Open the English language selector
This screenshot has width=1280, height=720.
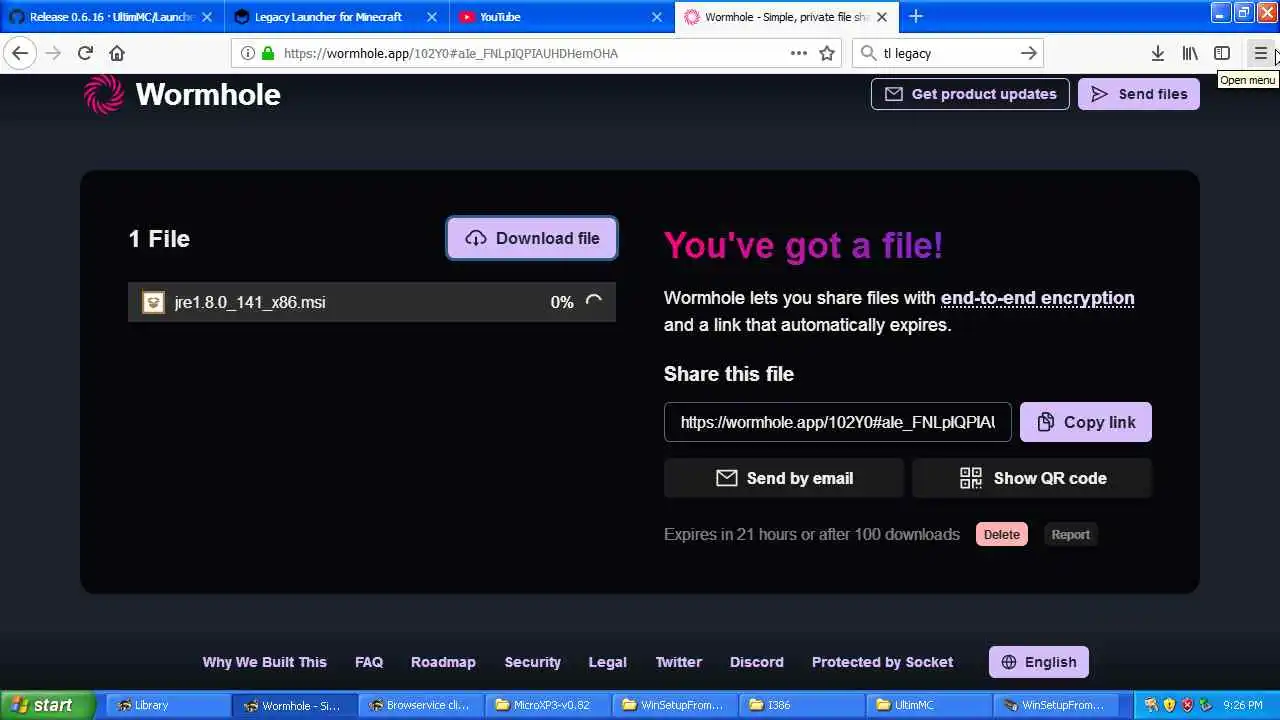[x=1039, y=662]
